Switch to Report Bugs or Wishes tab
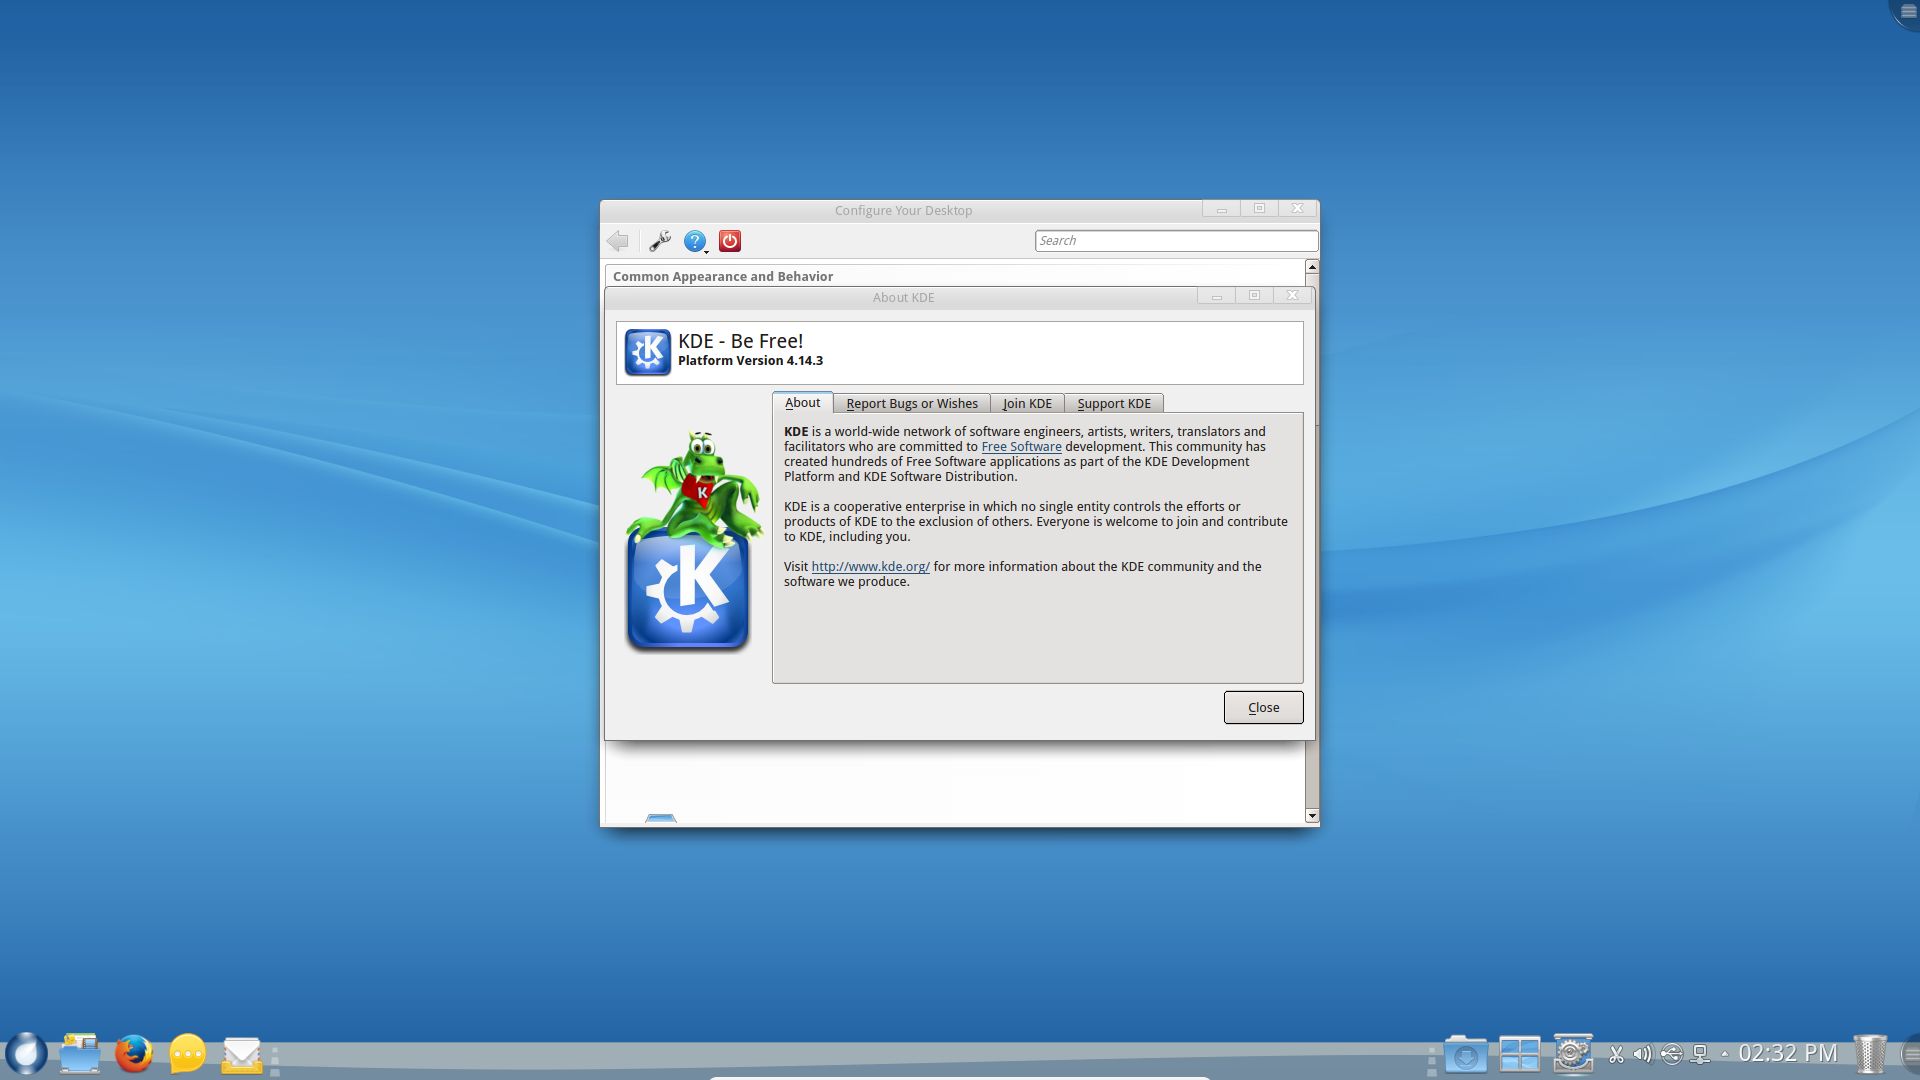The image size is (1920, 1080). tap(911, 404)
